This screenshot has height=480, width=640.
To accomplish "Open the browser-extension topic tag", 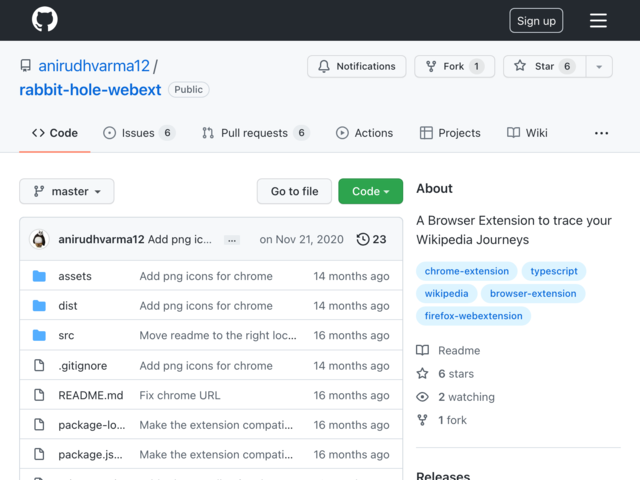I will click(533, 293).
